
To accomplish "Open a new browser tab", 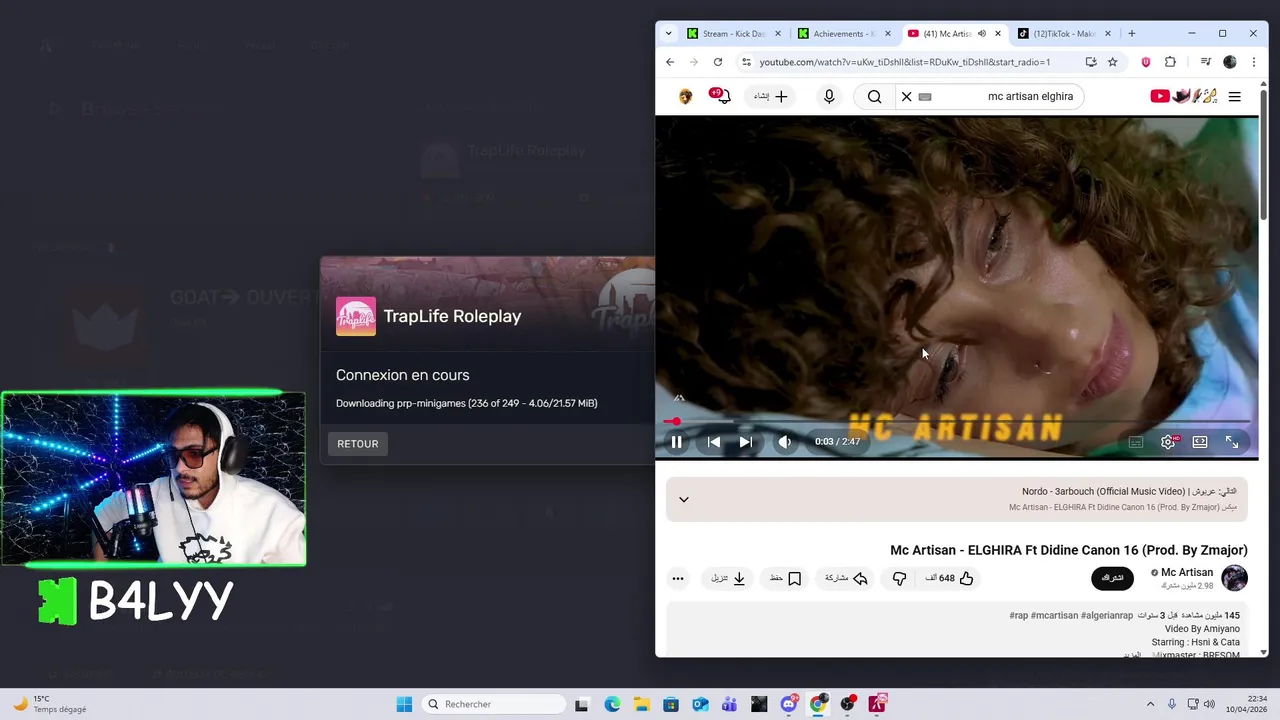I will (x=1132, y=34).
